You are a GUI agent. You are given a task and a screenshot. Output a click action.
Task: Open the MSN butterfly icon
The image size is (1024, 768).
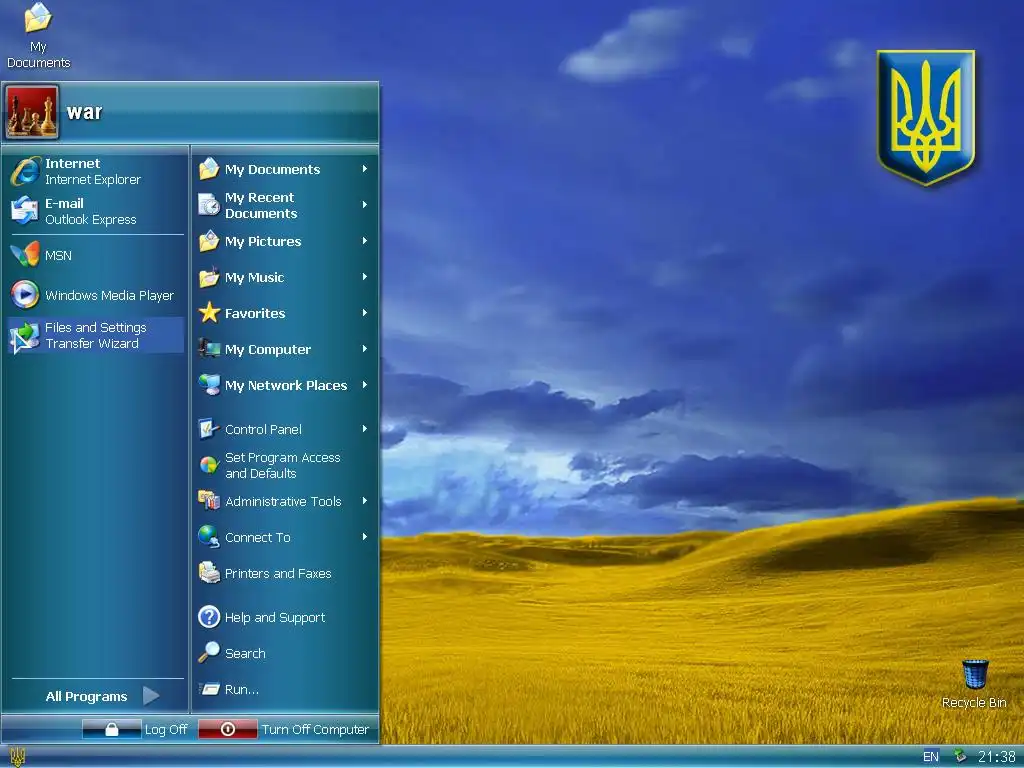pyautogui.click(x=25, y=255)
